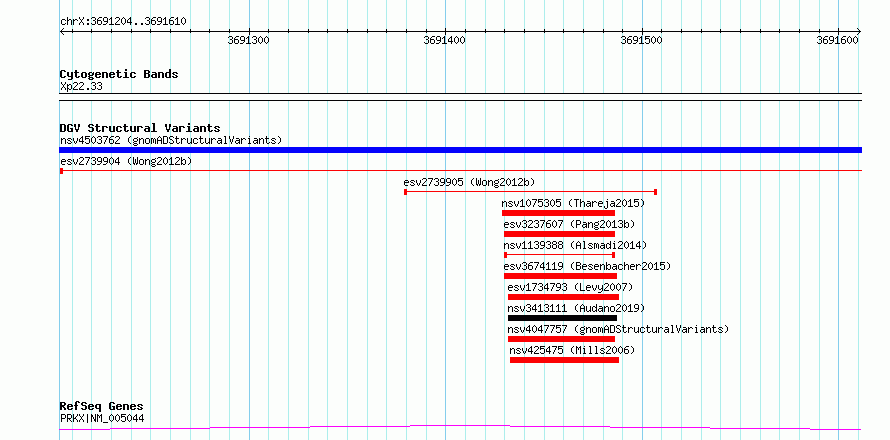The width and height of the screenshot is (890, 440).
Task: Open nsv4503762 gnomADStructuralVariants label
Action: tap(171, 140)
